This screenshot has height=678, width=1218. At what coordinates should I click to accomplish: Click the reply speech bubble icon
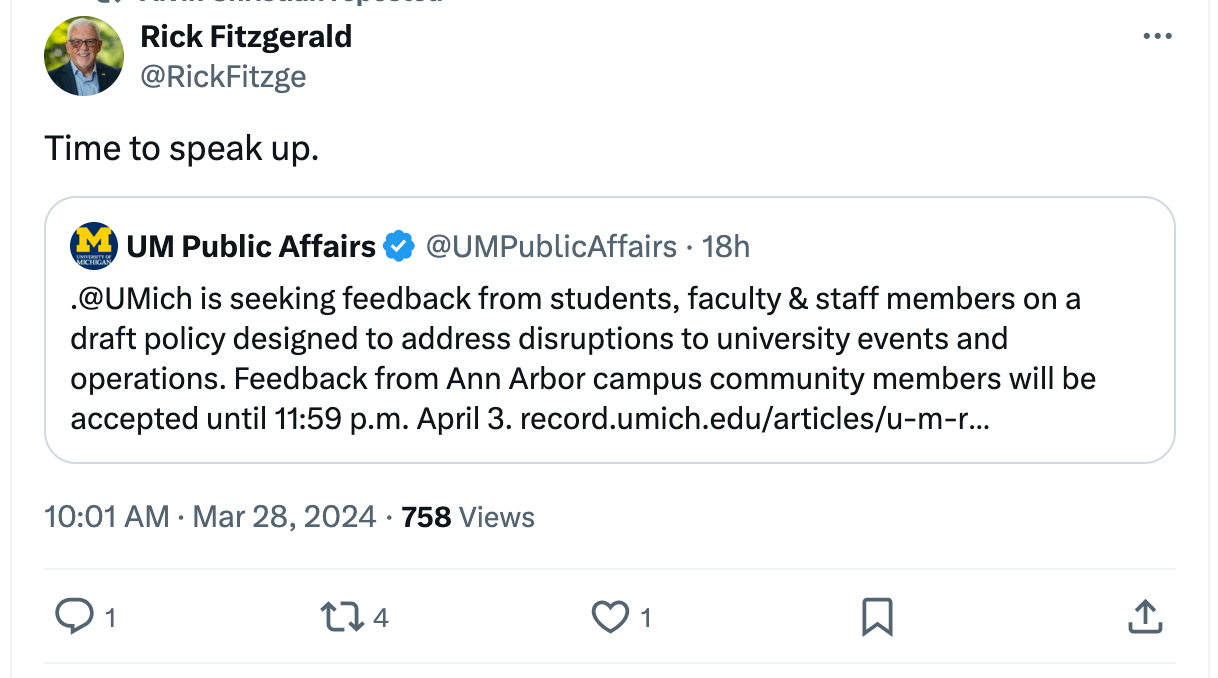[73, 617]
